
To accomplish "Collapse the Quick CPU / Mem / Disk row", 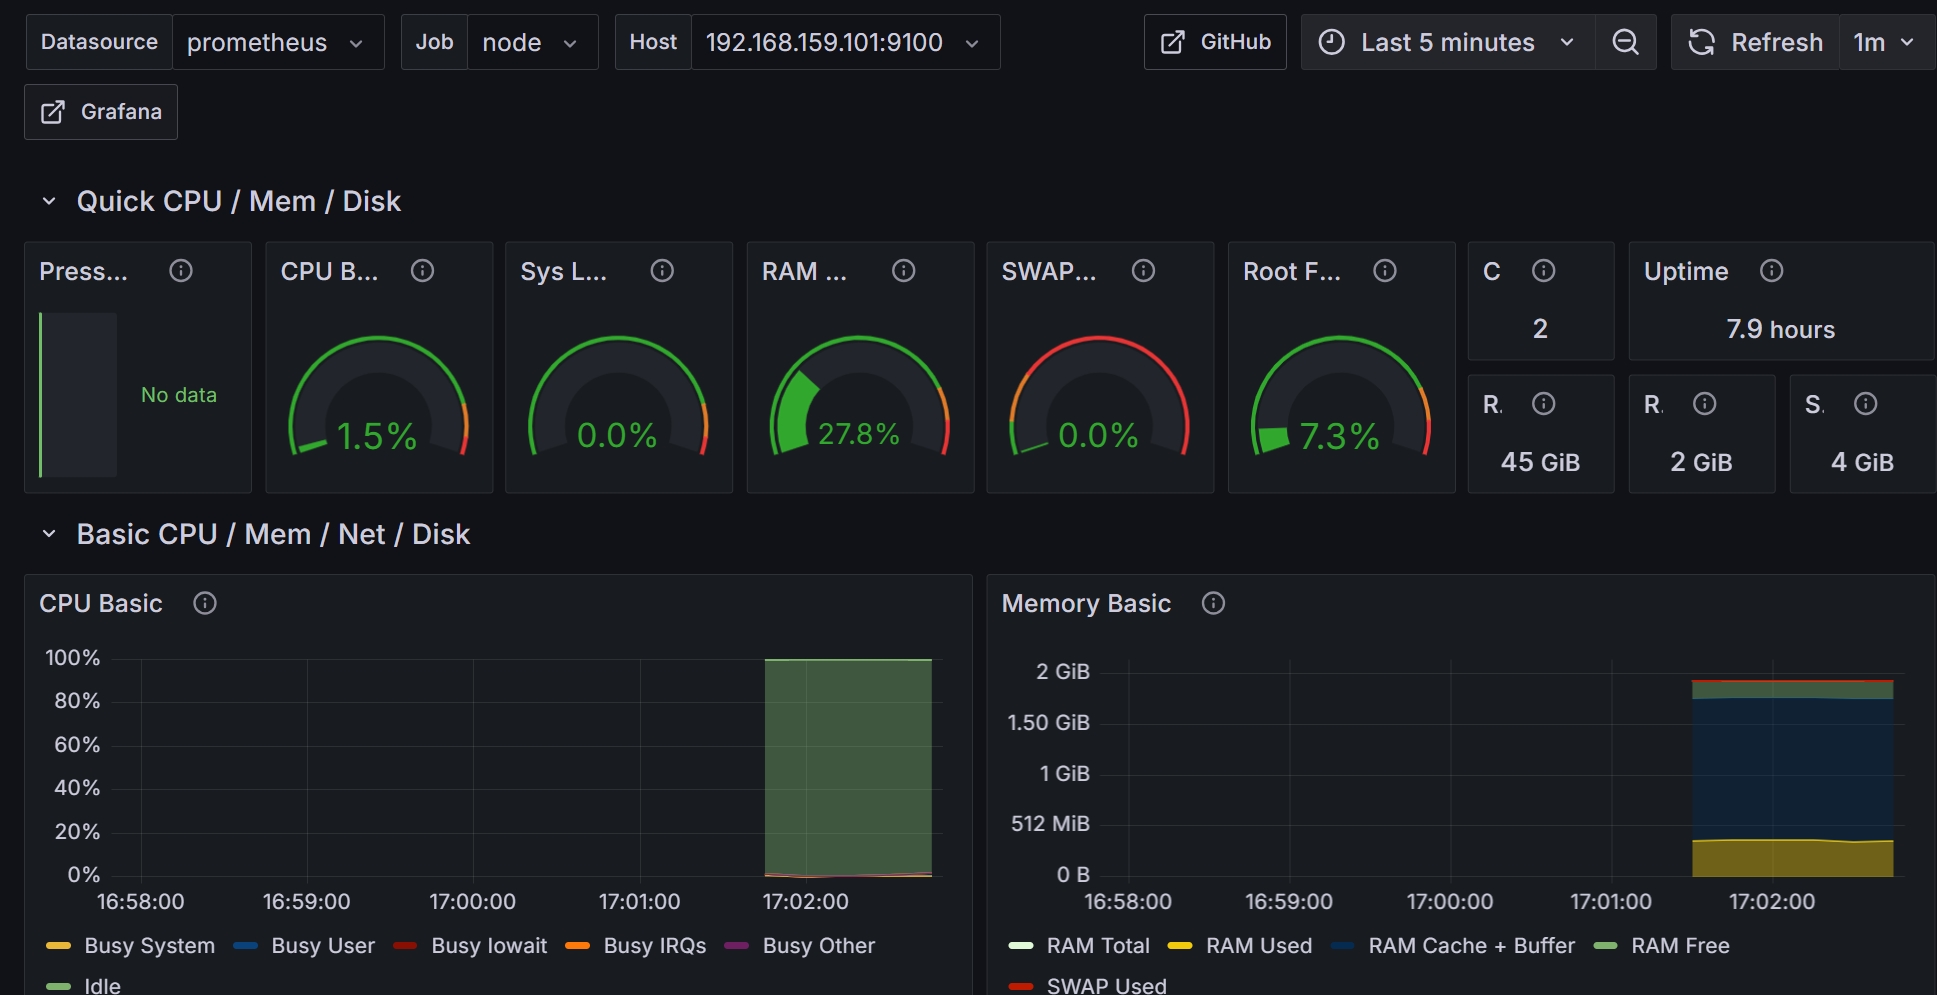I will point(49,202).
